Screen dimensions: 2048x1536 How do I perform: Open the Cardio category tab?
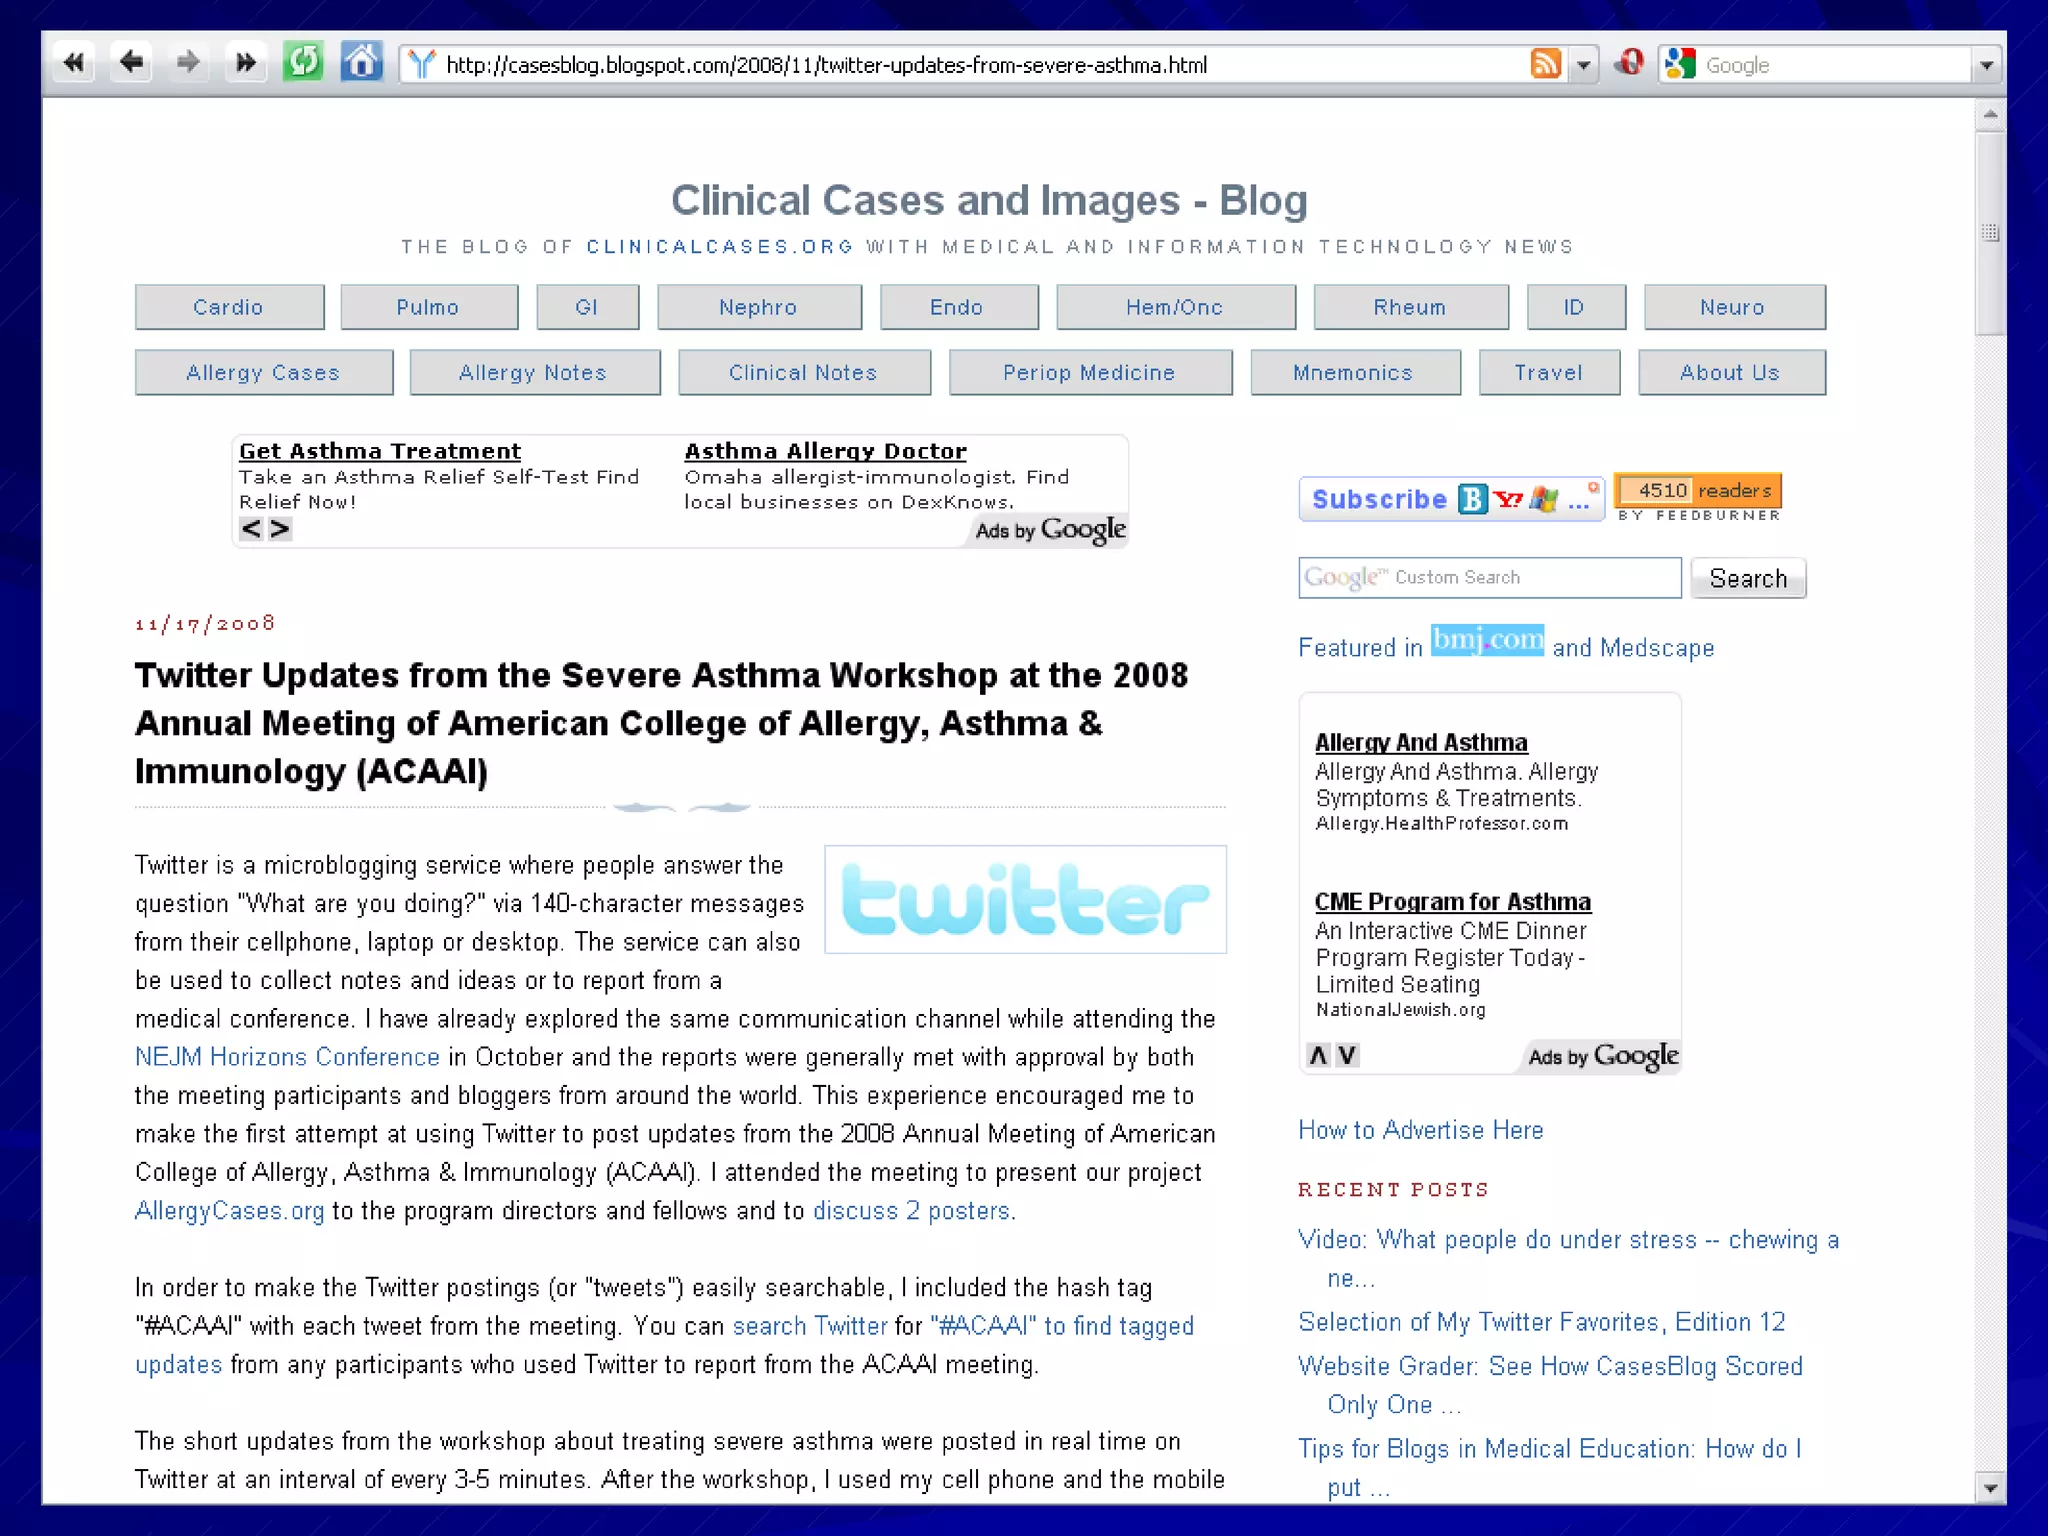pos(229,307)
